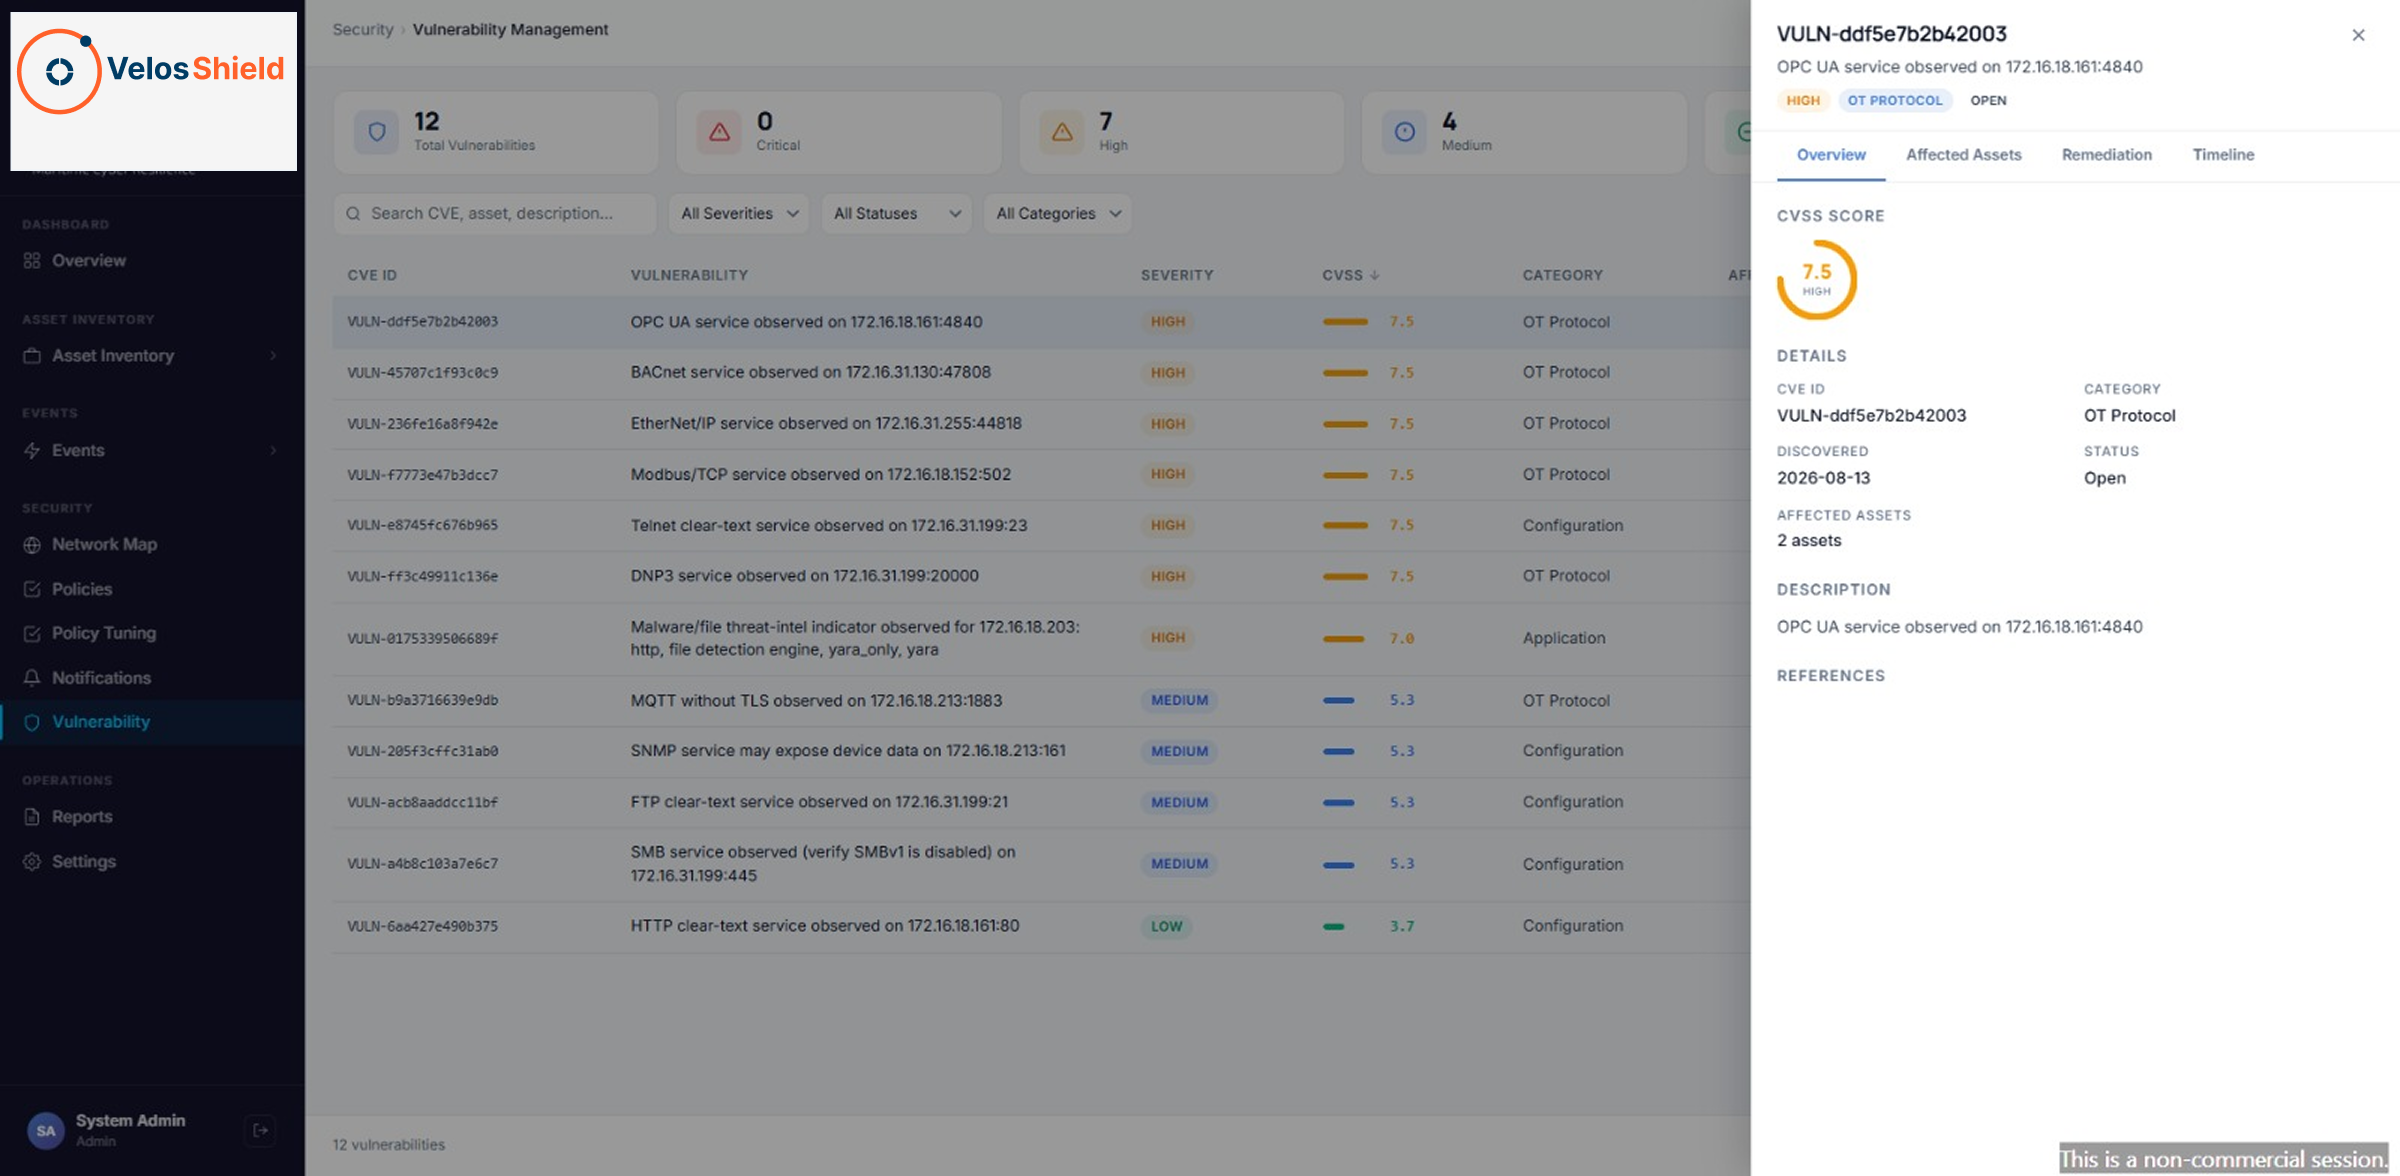This screenshot has height=1176, width=2400.
Task: Click the Settings gear icon
Action: 32,861
